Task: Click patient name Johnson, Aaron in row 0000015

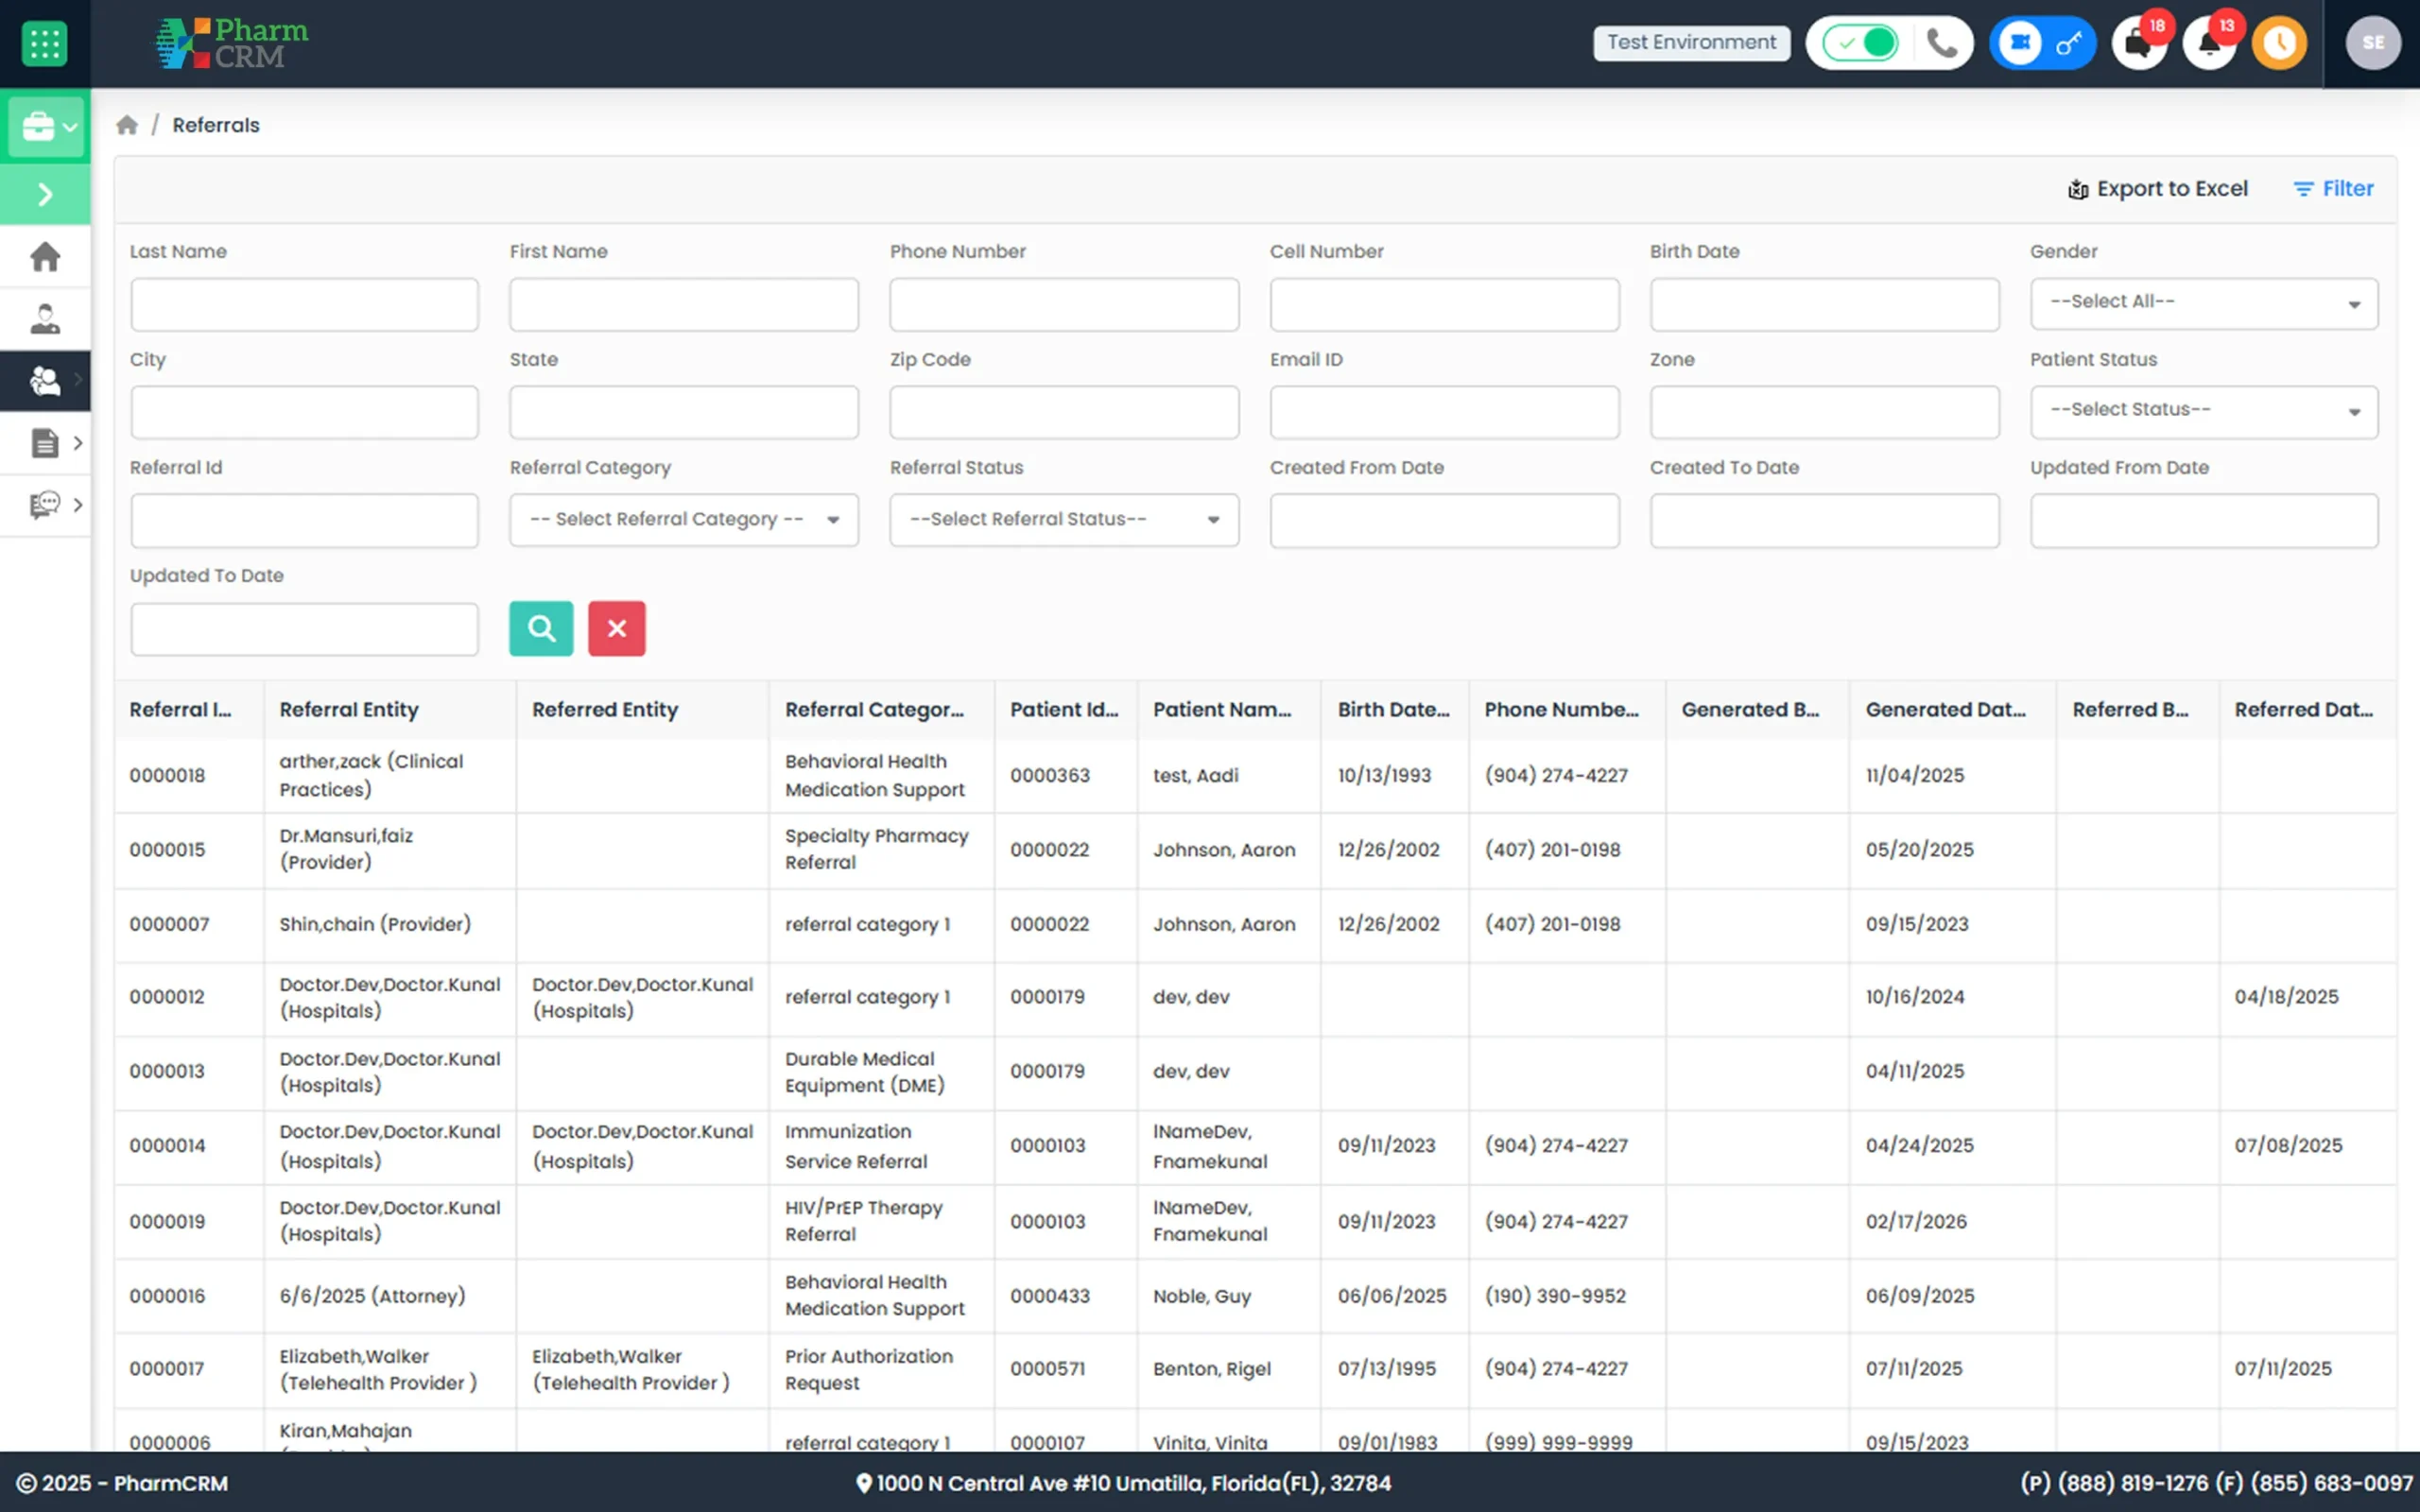Action: pos(1223,849)
